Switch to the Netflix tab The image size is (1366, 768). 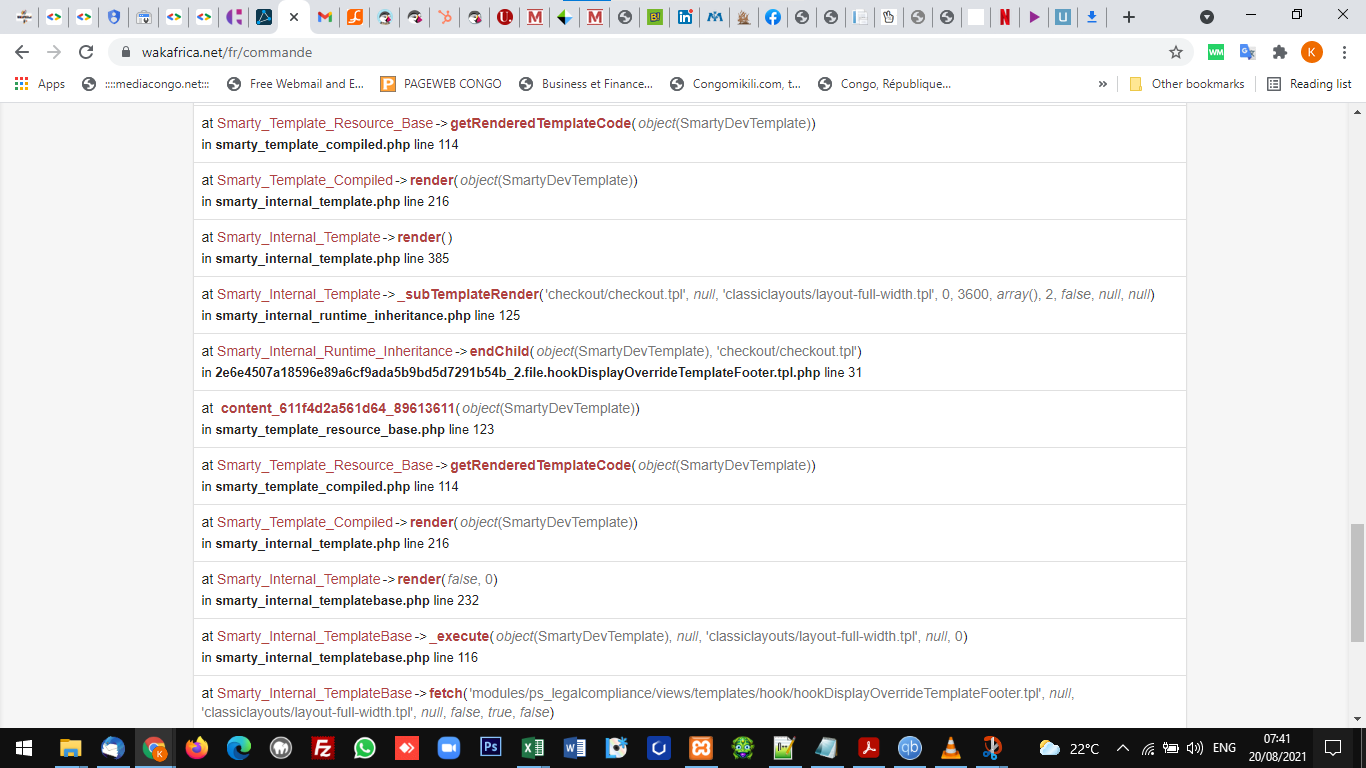pos(1004,17)
